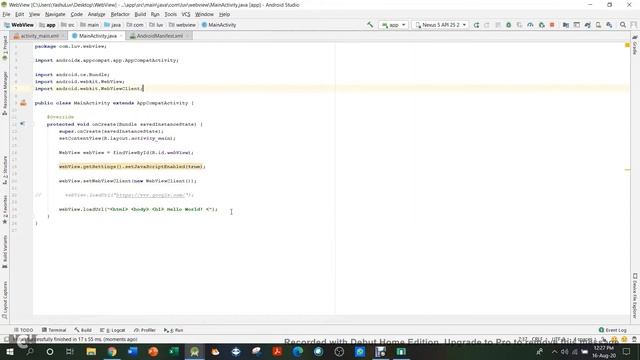
Task: Open the Refactor menu
Action: tap(120, 14)
